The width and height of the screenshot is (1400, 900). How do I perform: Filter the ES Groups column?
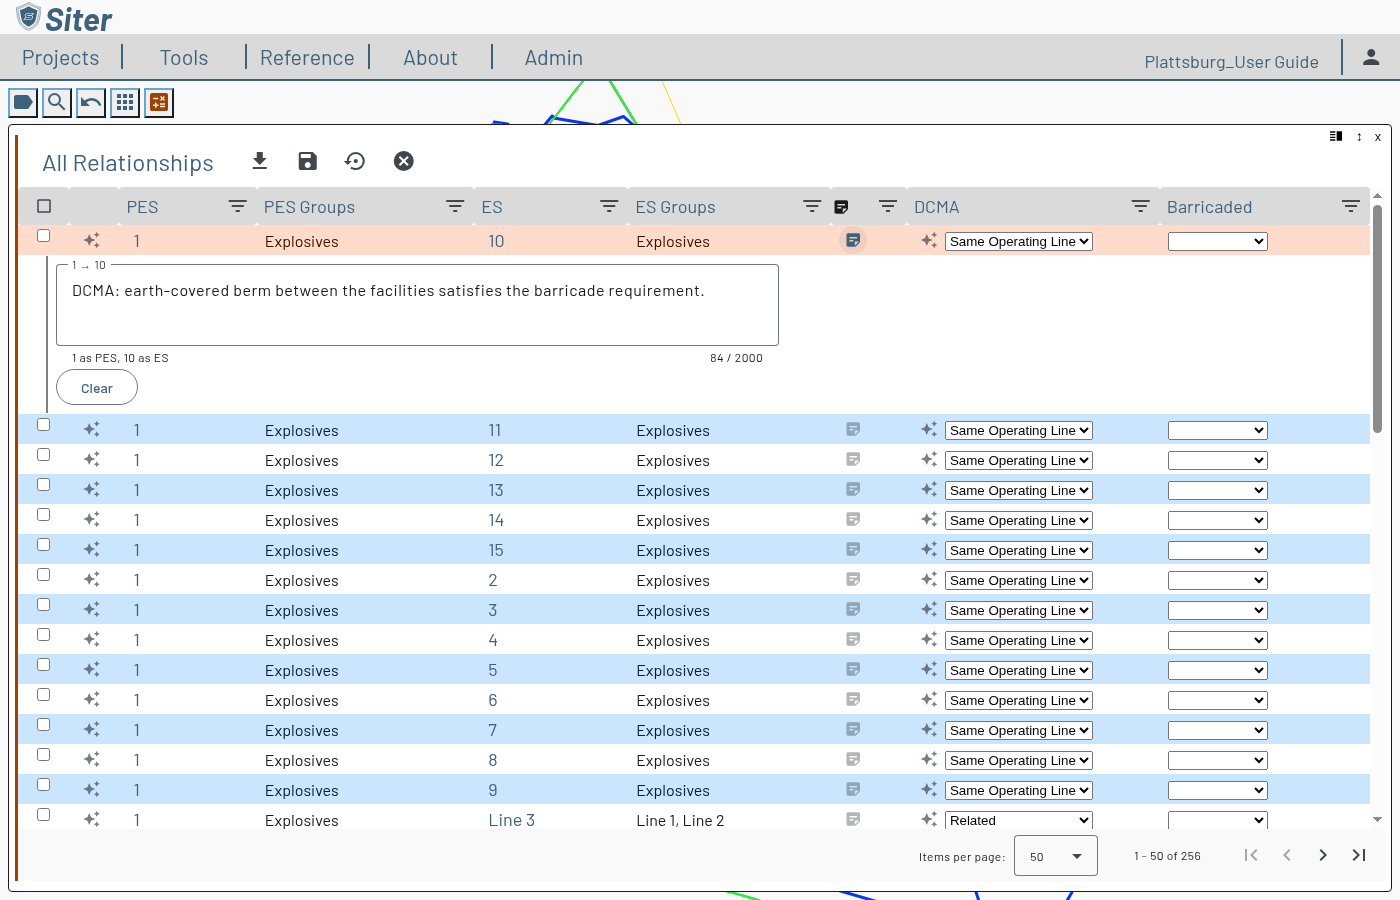point(812,207)
